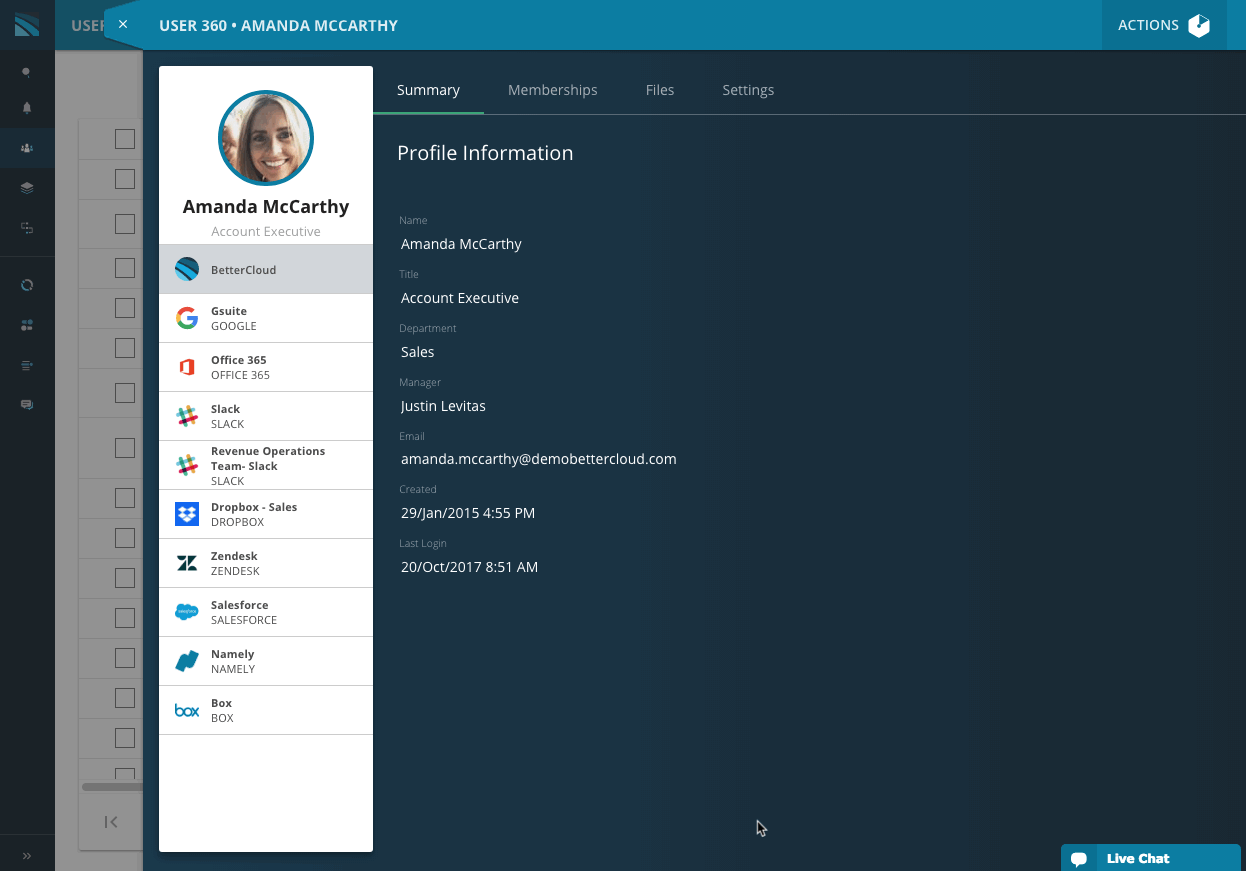
Task: Tick the second checkbox in background users table
Action: coord(125,179)
